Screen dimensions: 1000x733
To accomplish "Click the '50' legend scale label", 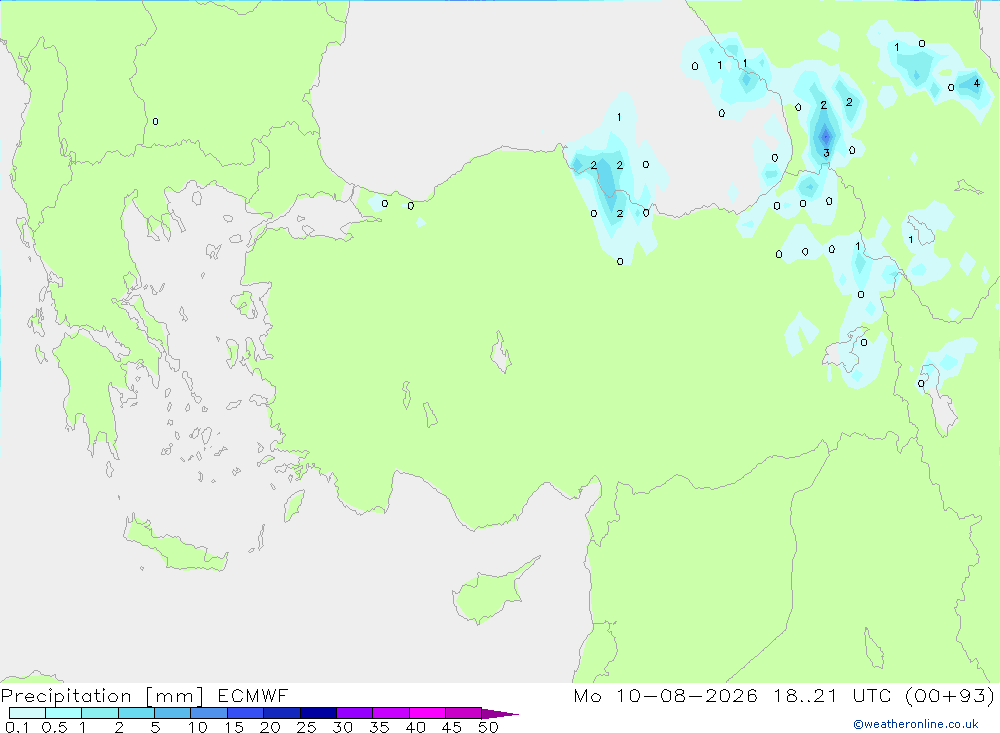I will tap(489, 727).
